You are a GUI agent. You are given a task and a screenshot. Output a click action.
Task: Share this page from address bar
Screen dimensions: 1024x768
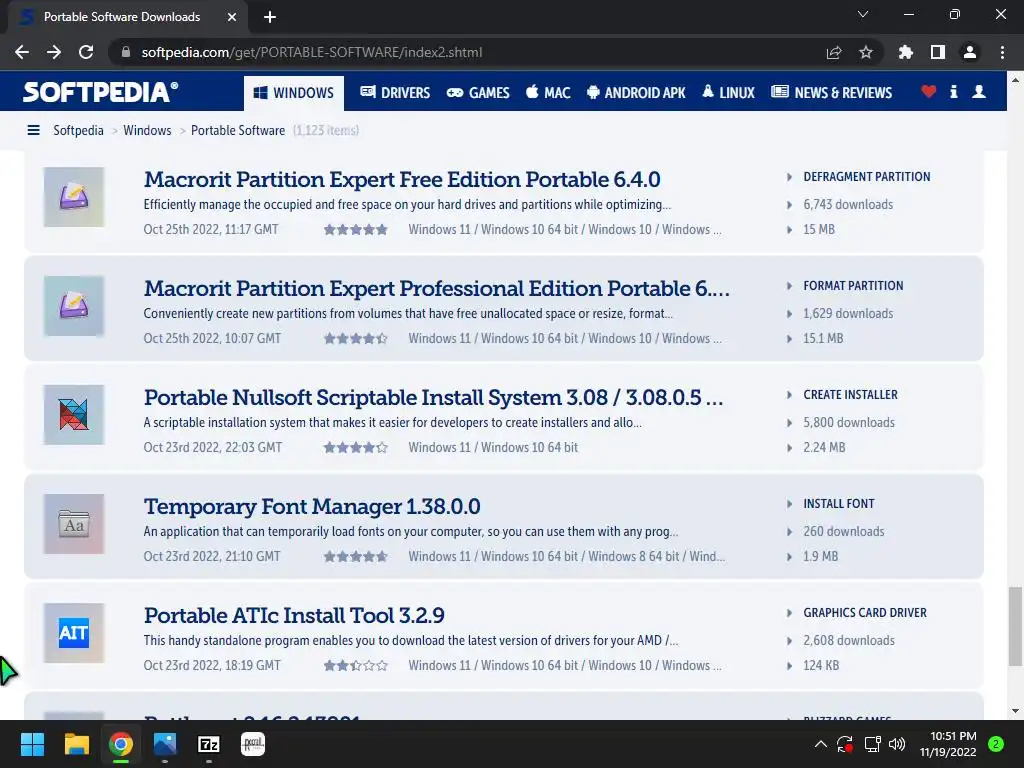pos(834,52)
